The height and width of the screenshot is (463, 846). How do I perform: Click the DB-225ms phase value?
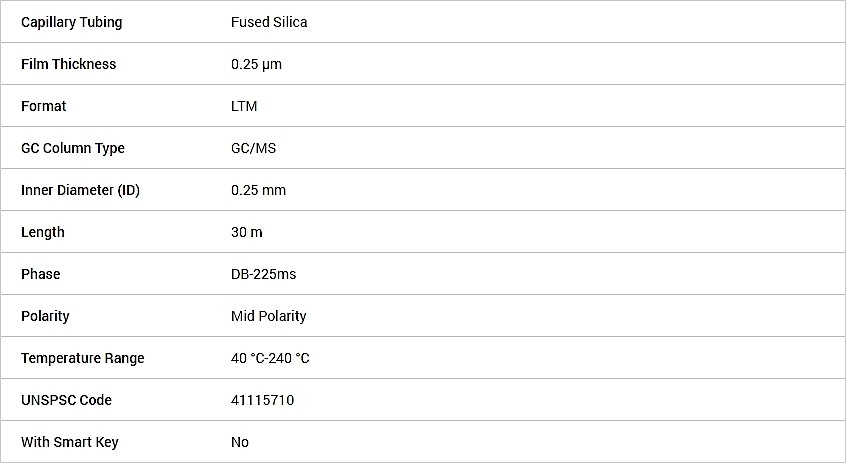(x=263, y=274)
